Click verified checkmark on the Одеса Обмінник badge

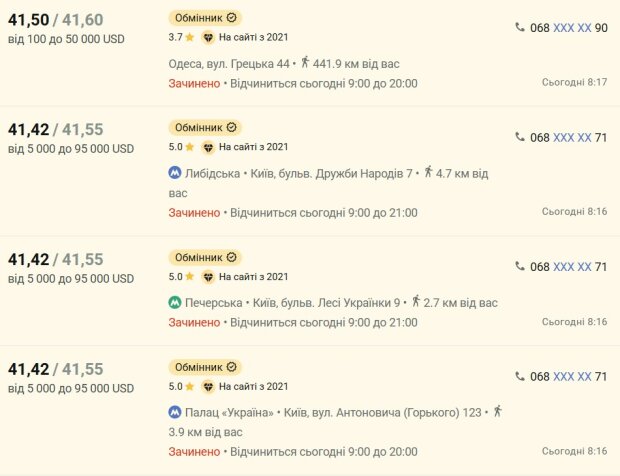tap(232, 17)
